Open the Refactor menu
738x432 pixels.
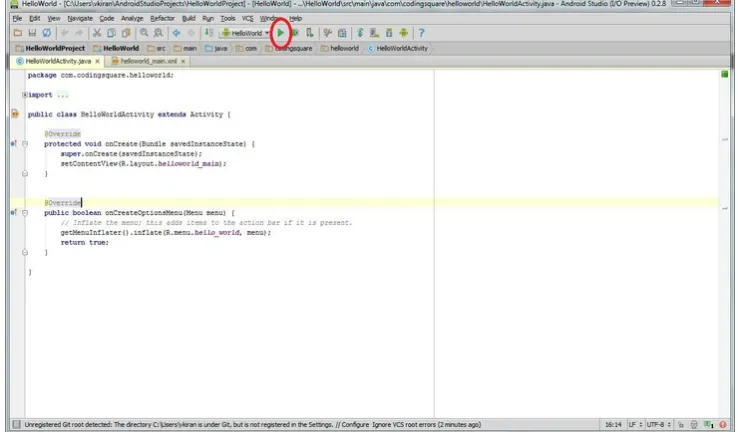[162, 18]
